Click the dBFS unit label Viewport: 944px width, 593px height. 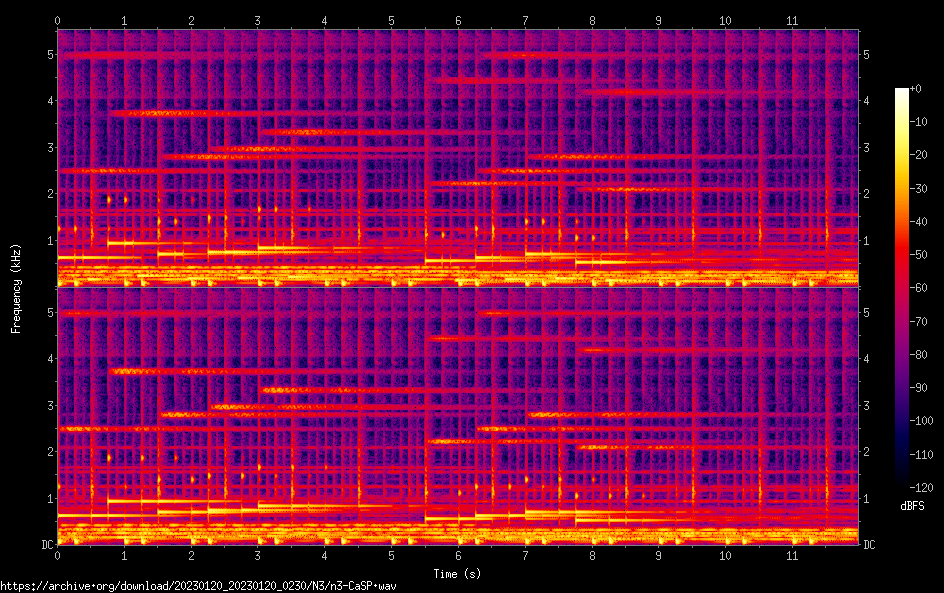pyautogui.click(x=912, y=507)
